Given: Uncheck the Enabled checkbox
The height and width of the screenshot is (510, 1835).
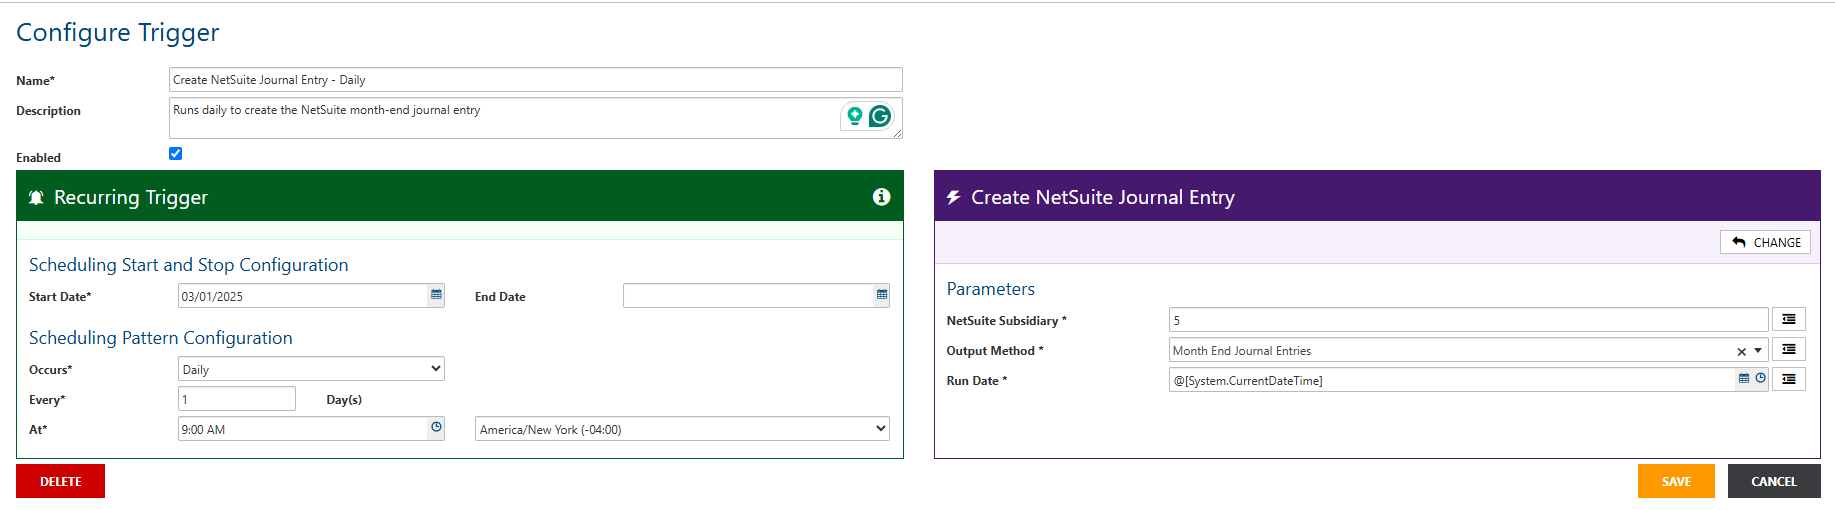Looking at the screenshot, I should point(175,154).
